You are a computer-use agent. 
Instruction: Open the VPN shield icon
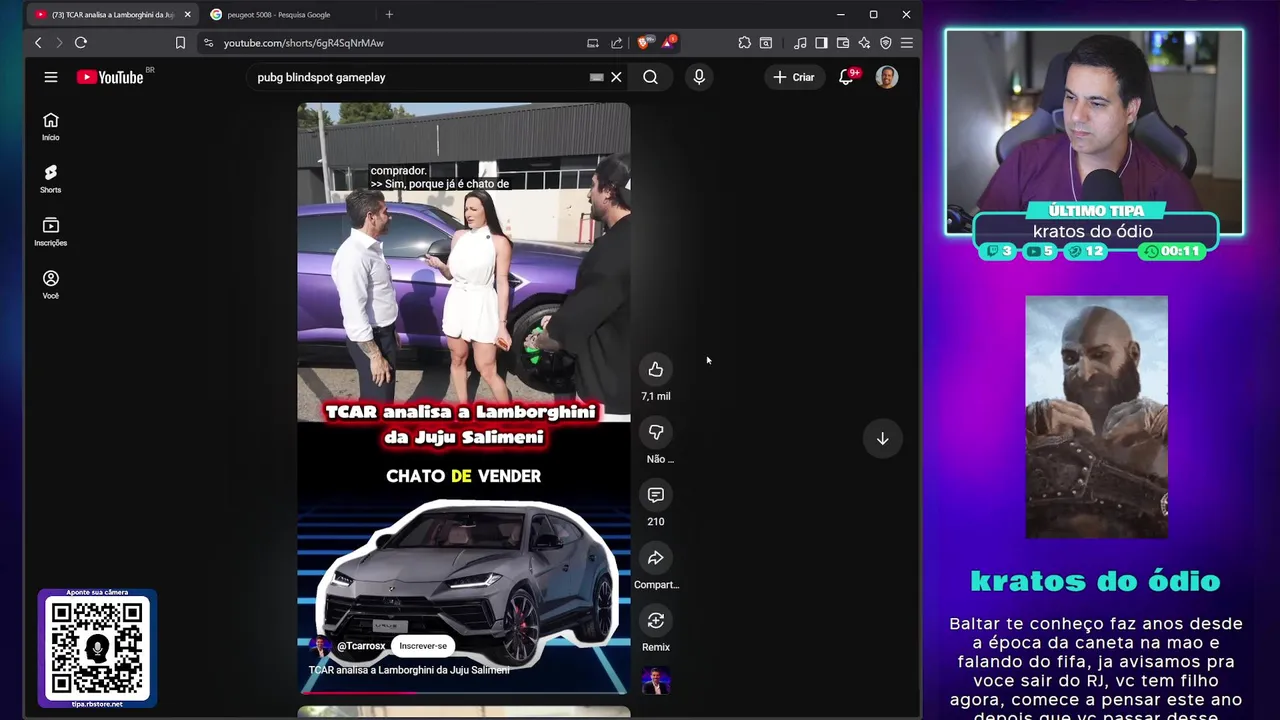885,43
